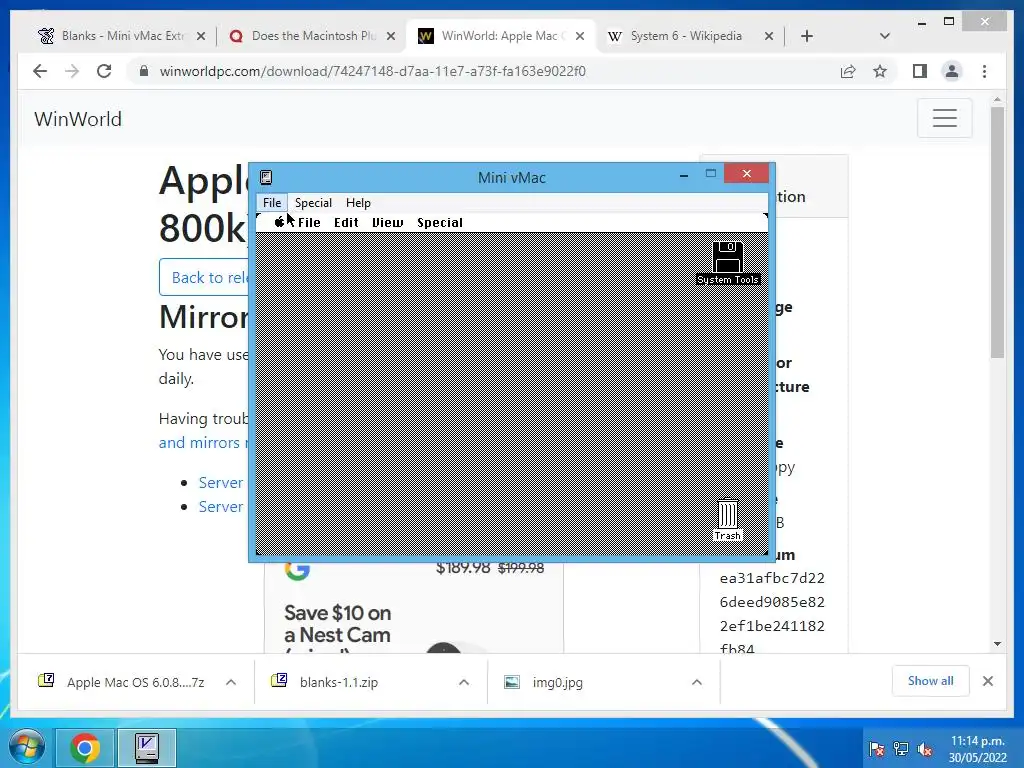Open the taskbar clock and date

click(977, 749)
